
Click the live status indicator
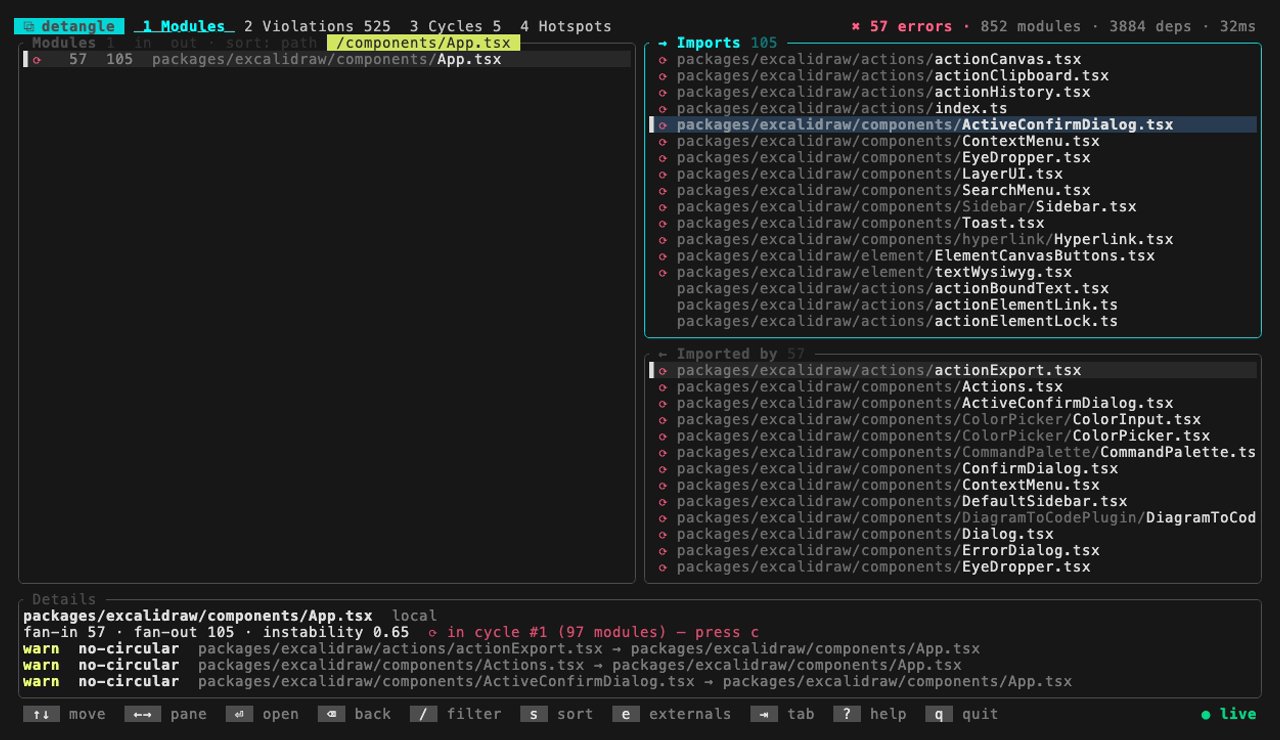pyautogui.click(x=1228, y=714)
